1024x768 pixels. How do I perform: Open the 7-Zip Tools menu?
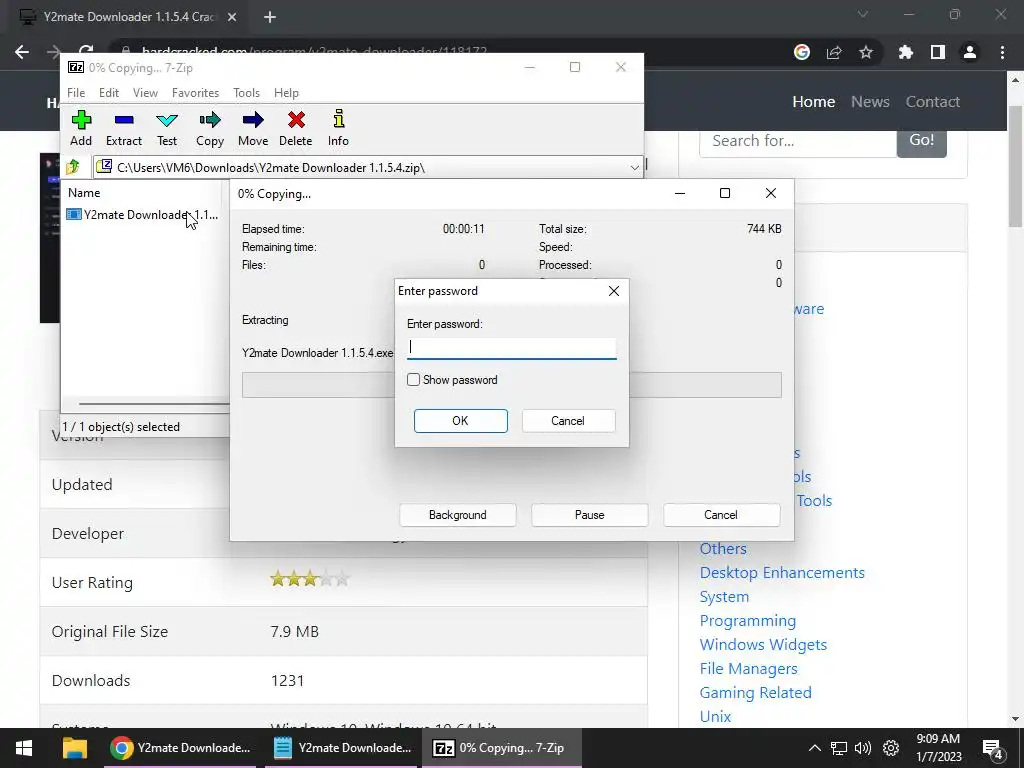tap(246, 93)
